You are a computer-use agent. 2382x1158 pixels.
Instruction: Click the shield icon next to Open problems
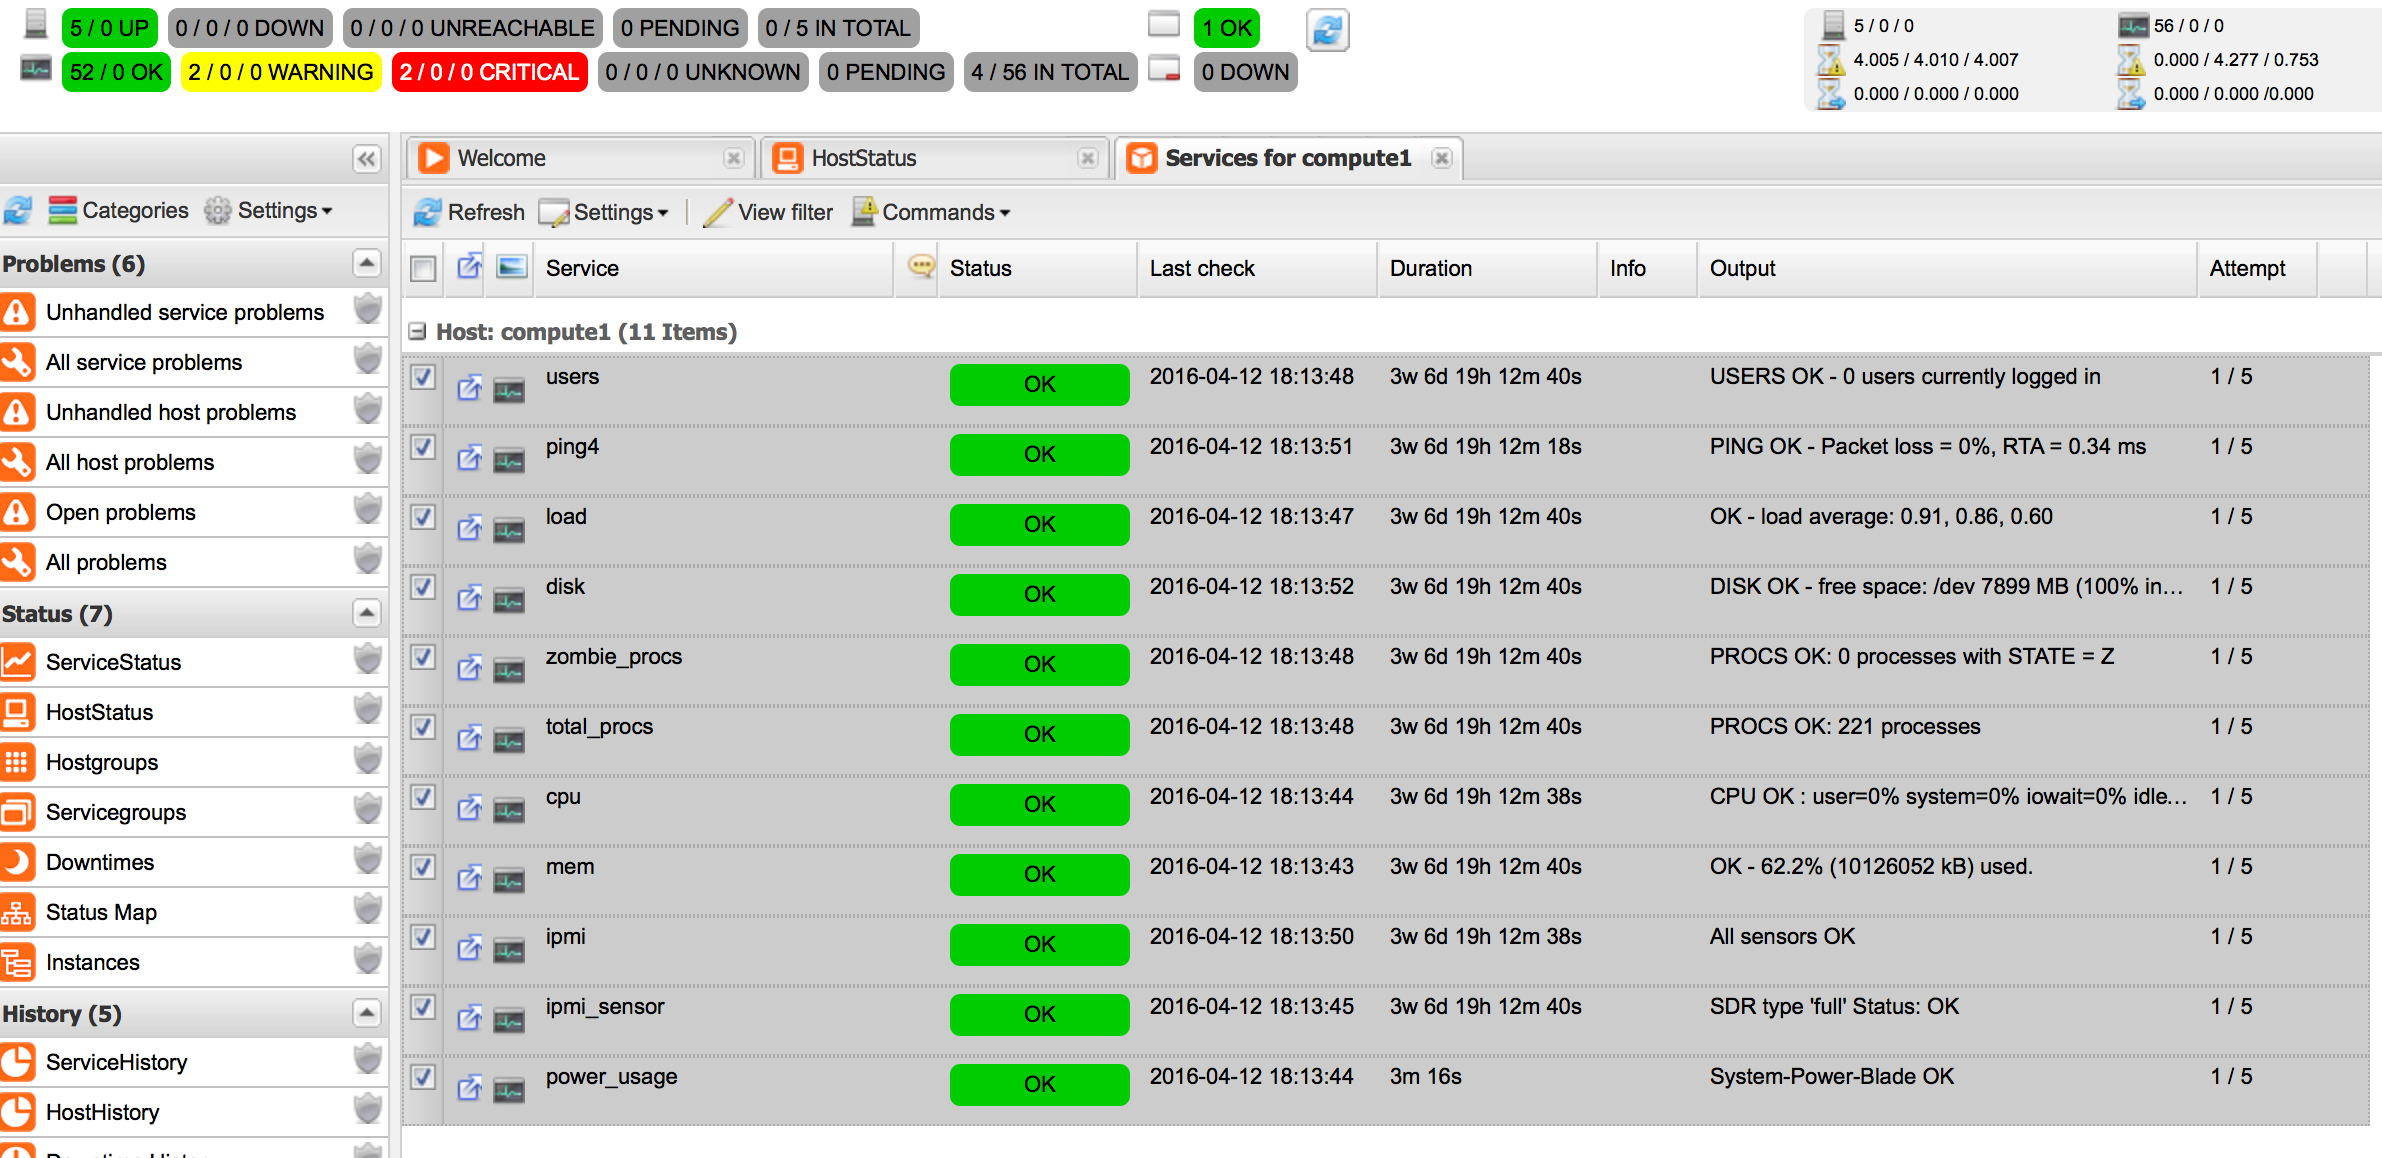[x=368, y=510]
